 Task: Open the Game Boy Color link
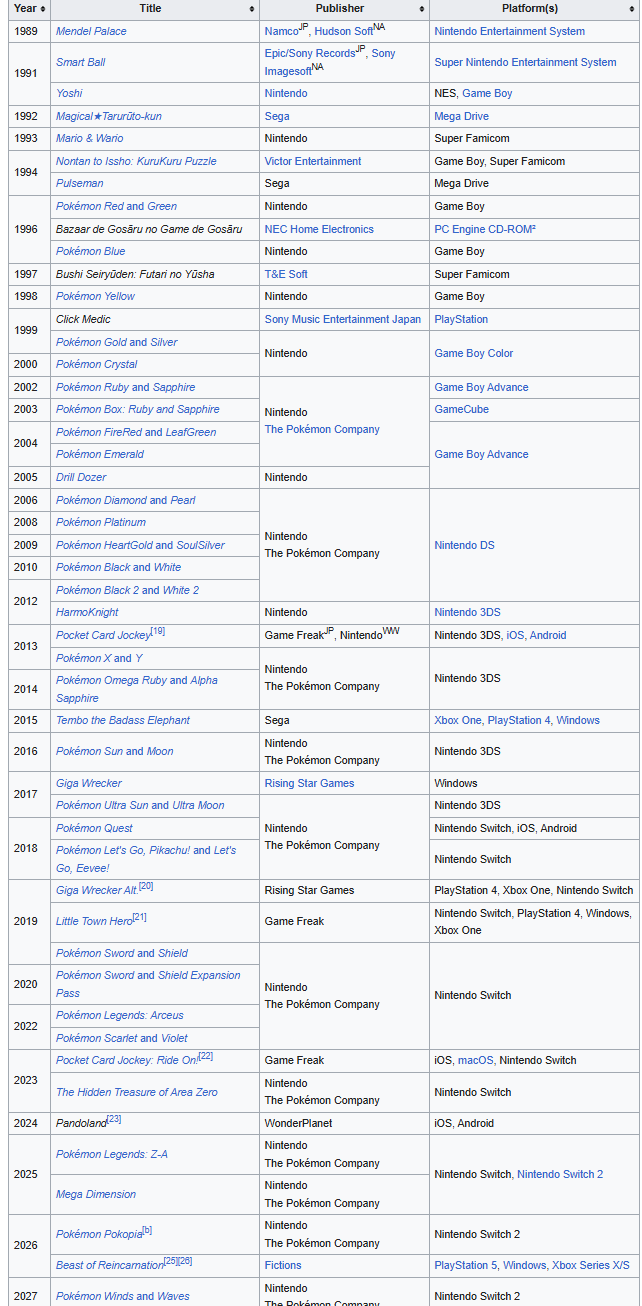[474, 353]
